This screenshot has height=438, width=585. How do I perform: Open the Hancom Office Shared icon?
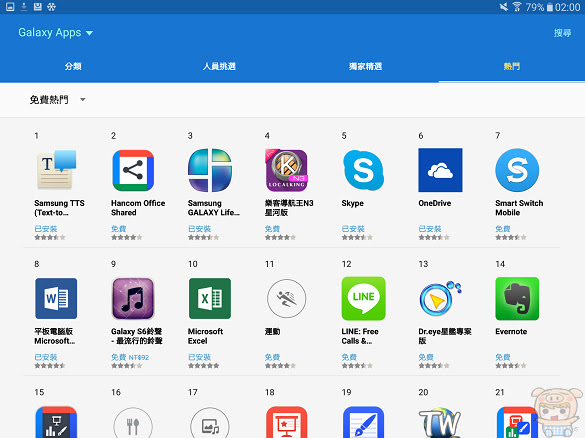(x=133, y=170)
